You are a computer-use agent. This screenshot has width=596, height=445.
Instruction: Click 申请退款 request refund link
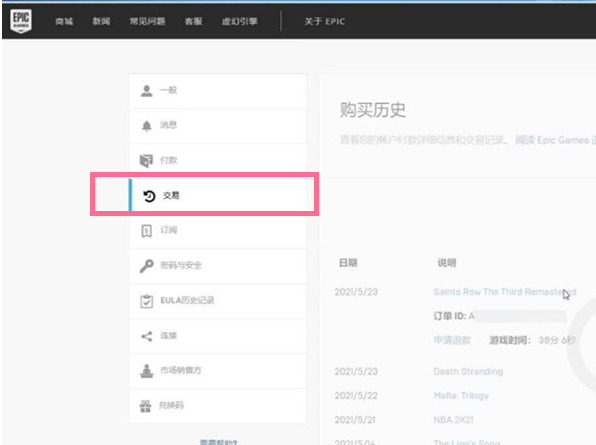click(452, 340)
